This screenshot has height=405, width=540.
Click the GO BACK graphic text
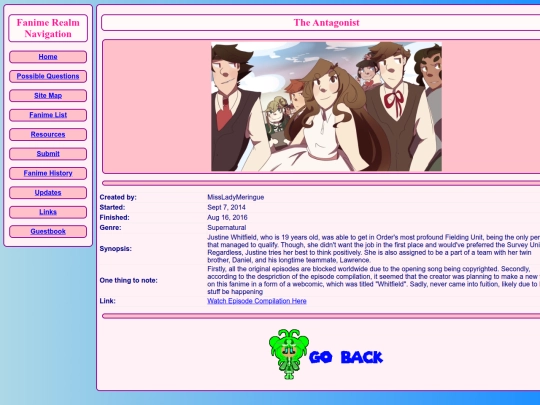click(x=346, y=357)
